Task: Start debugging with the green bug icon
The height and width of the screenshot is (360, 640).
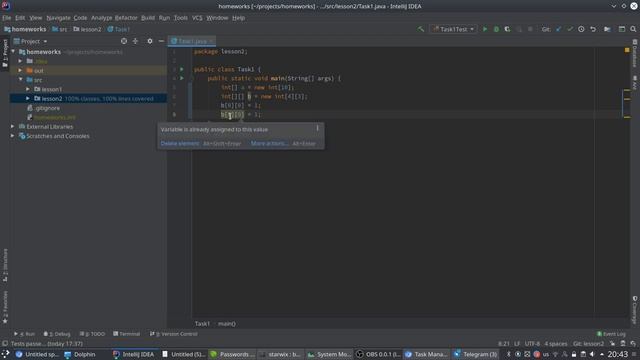Action: click(x=496, y=29)
